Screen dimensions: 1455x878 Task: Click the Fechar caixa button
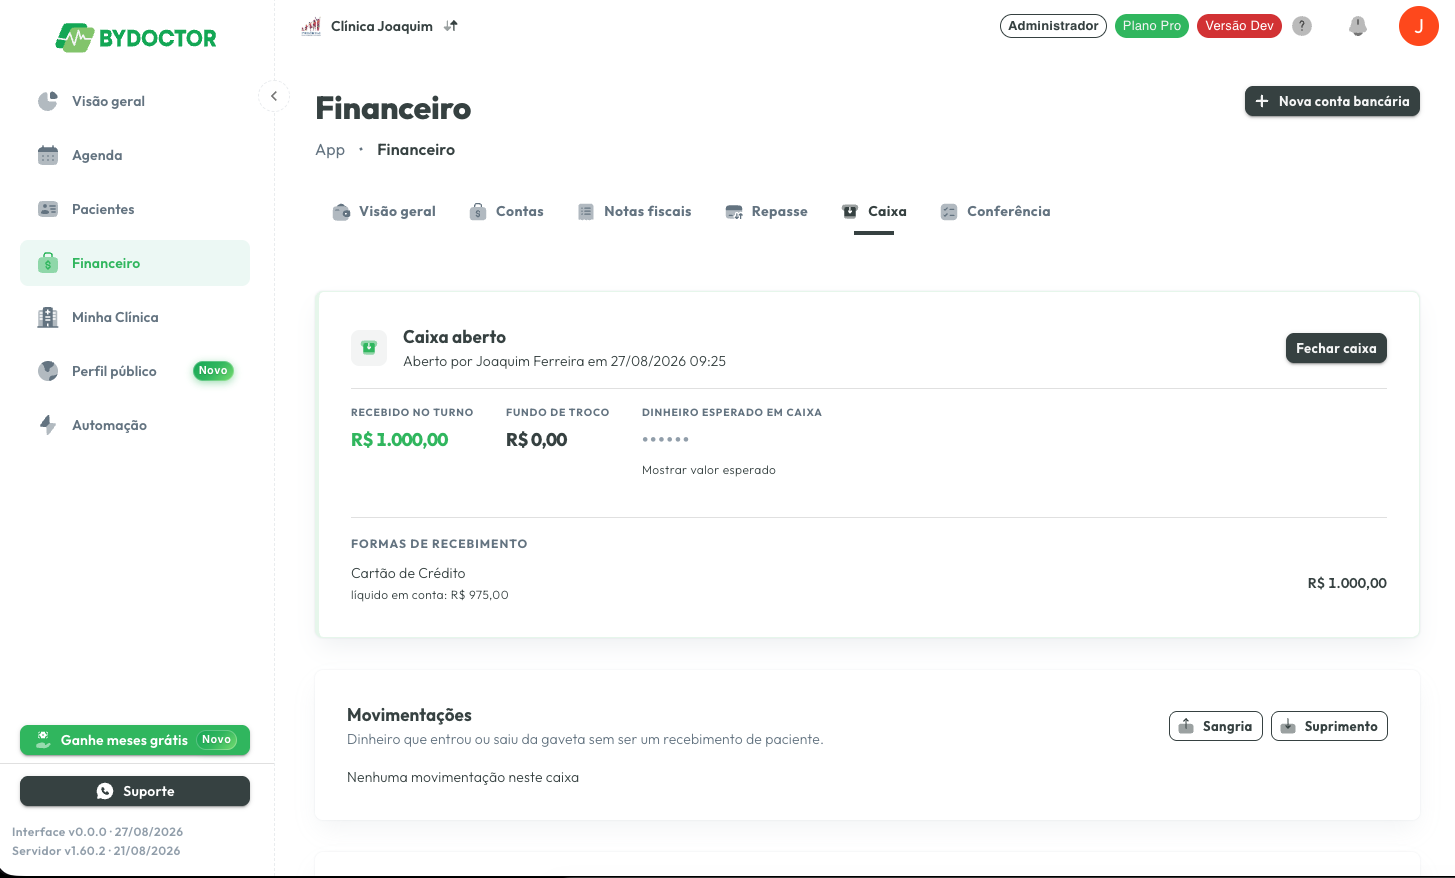coord(1336,348)
